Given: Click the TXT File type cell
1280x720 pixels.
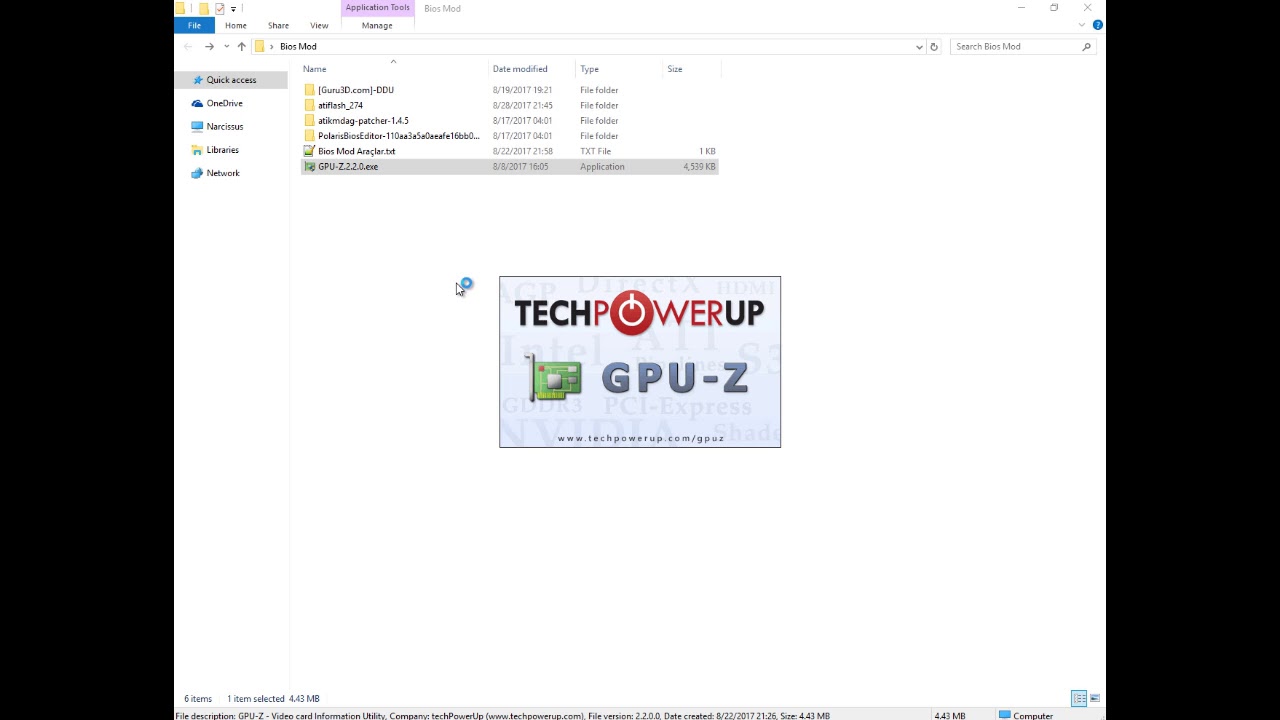Looking at the screenshot, I should click(x=596, y=151).
